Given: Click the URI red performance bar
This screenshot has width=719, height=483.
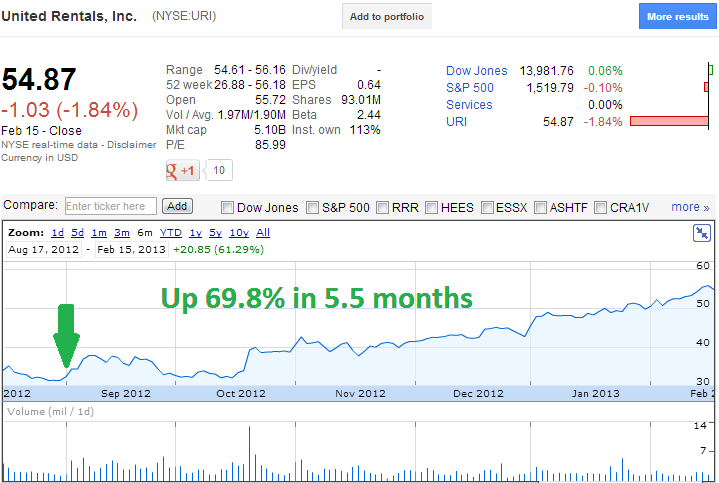Looking at the screenshot, I should 669,121.
